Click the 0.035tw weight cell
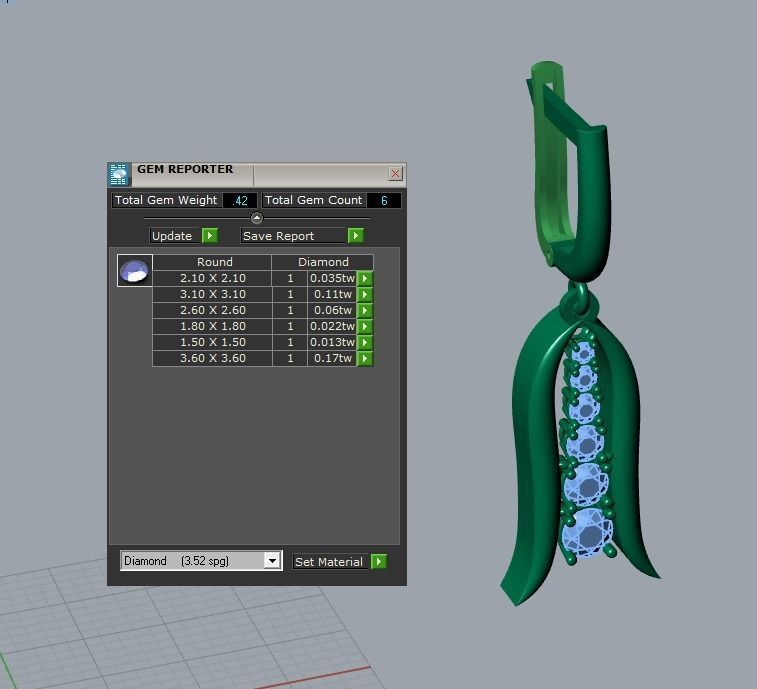This screenshot has width=757, height=689. (x=332, y=278)
